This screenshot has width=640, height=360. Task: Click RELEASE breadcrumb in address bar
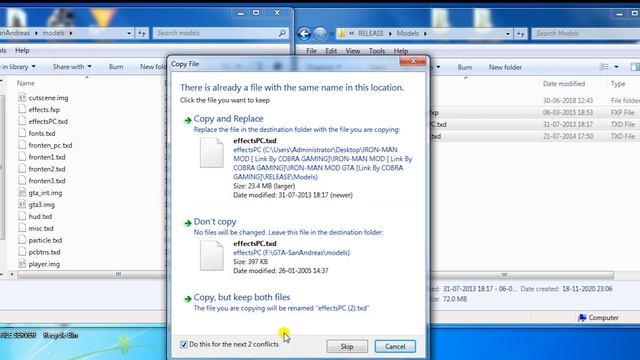point(371,33)
